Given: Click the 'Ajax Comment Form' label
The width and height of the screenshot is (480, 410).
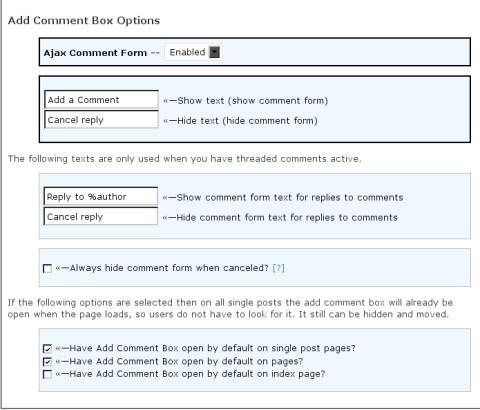Looking at the screenshot, I should point(95,53).
